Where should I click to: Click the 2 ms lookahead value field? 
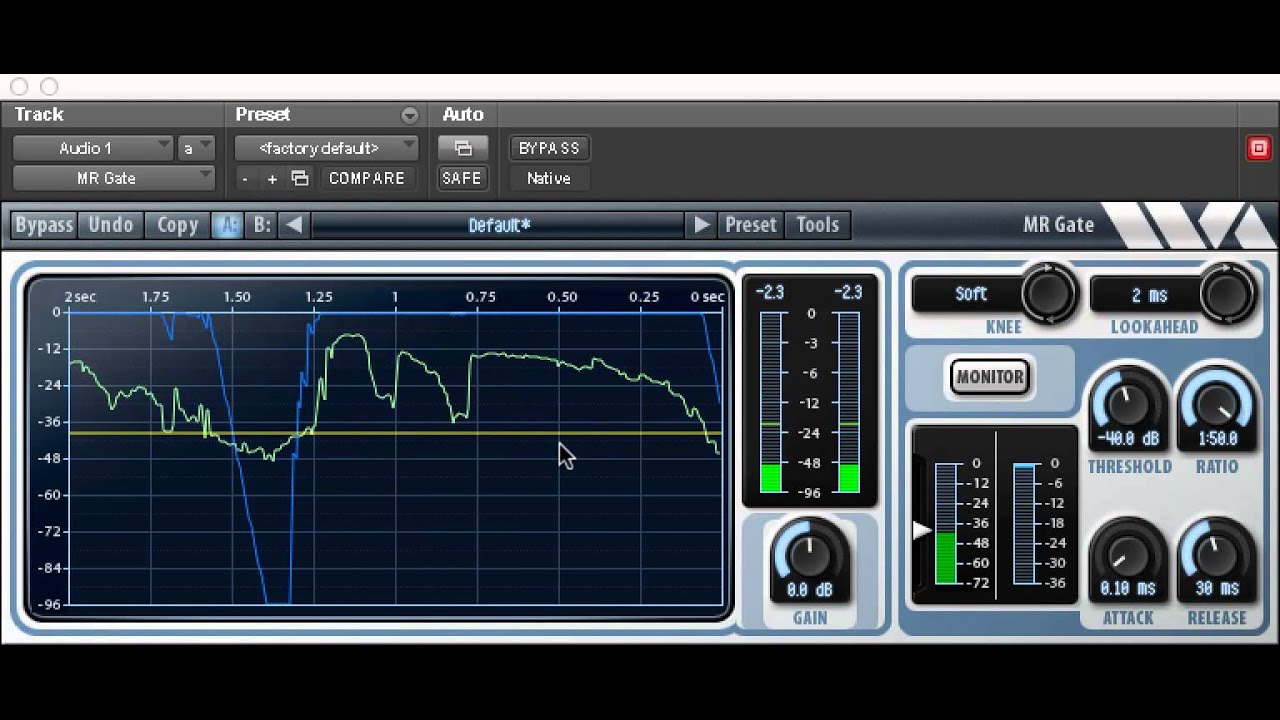click(1149, 295)
